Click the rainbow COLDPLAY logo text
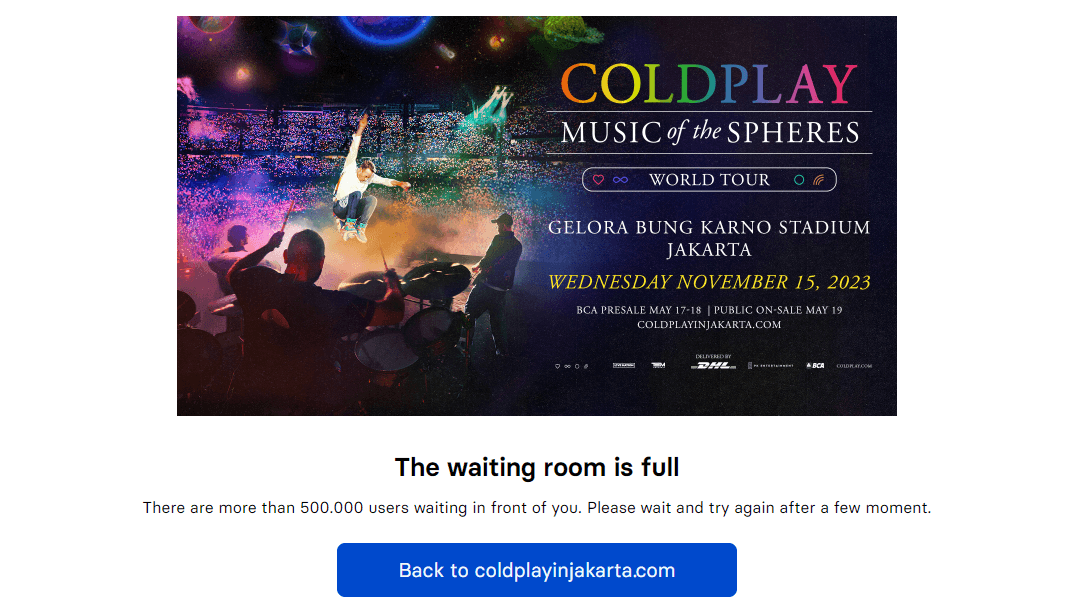Image resolution: width=1077 pixels, height=606 pixels. pos(709,85)
